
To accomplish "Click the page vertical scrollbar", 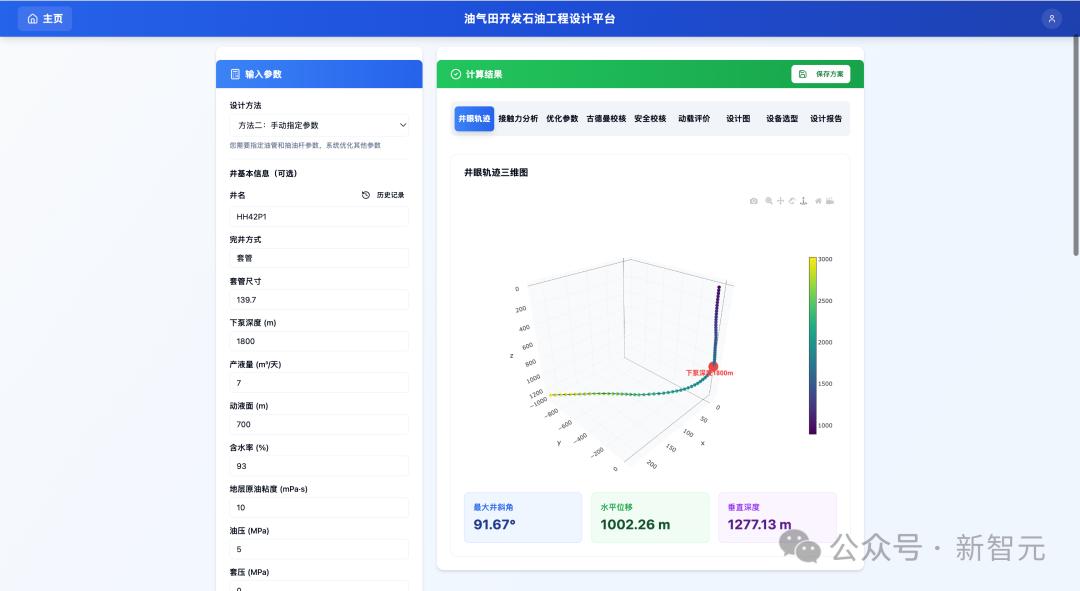I will [x=1076, y=147].
